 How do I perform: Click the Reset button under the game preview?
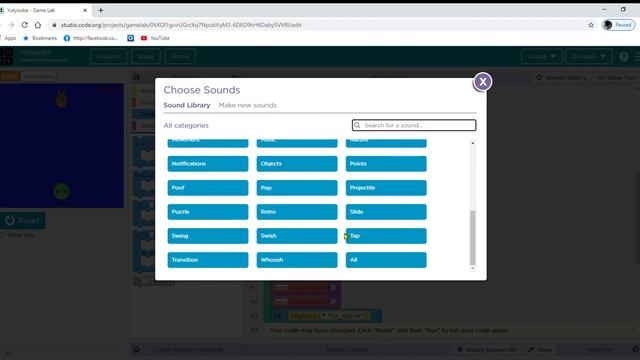click(x=23, y=220)
